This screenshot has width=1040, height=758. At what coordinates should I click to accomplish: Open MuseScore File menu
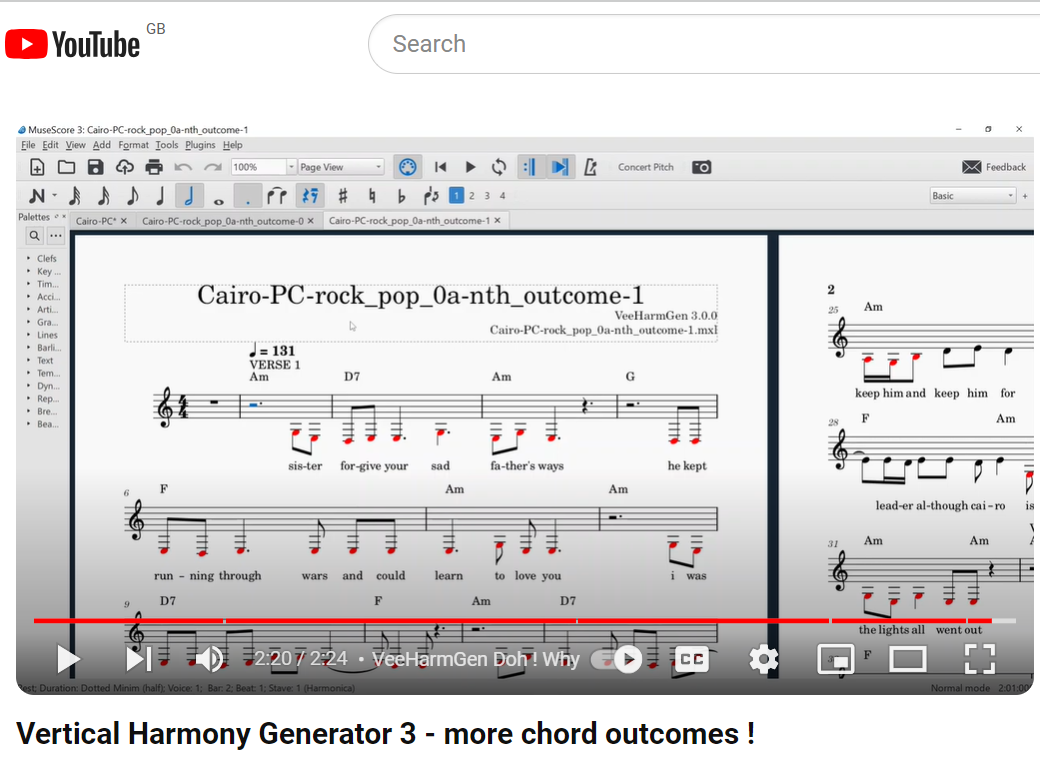(28, 145)
